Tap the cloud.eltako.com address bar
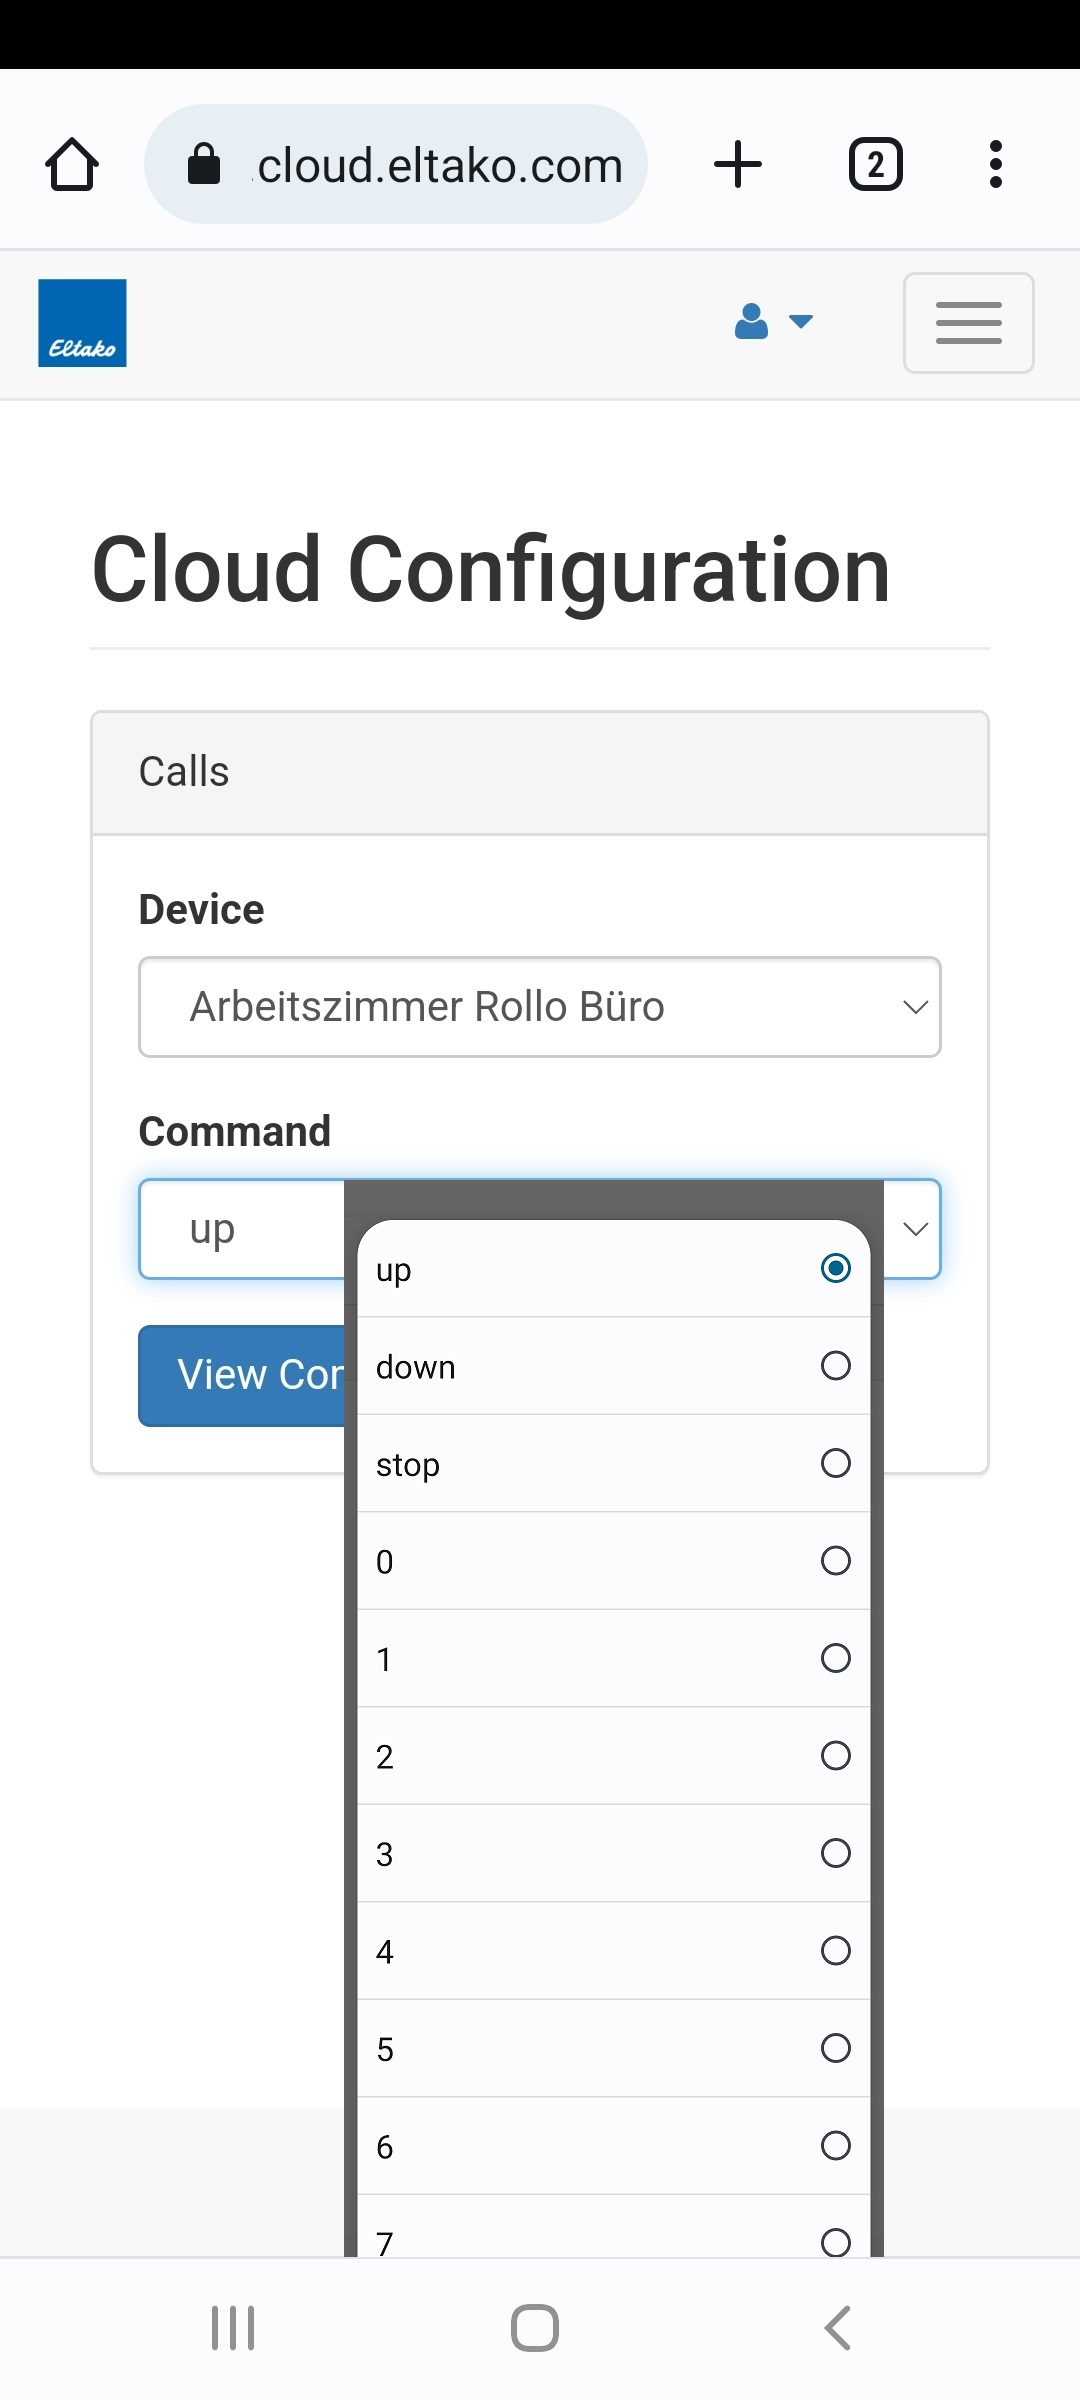 click(440, 165)
